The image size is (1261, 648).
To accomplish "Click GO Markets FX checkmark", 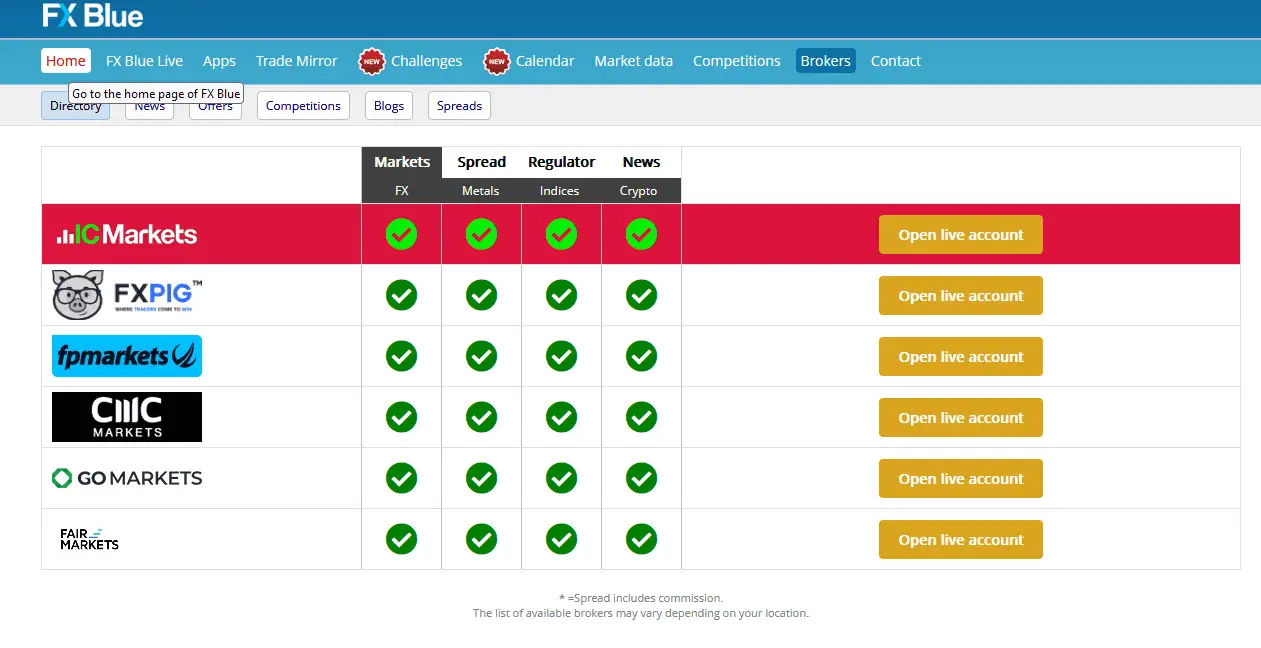I will pyautogui.click(x=401, y=478).
